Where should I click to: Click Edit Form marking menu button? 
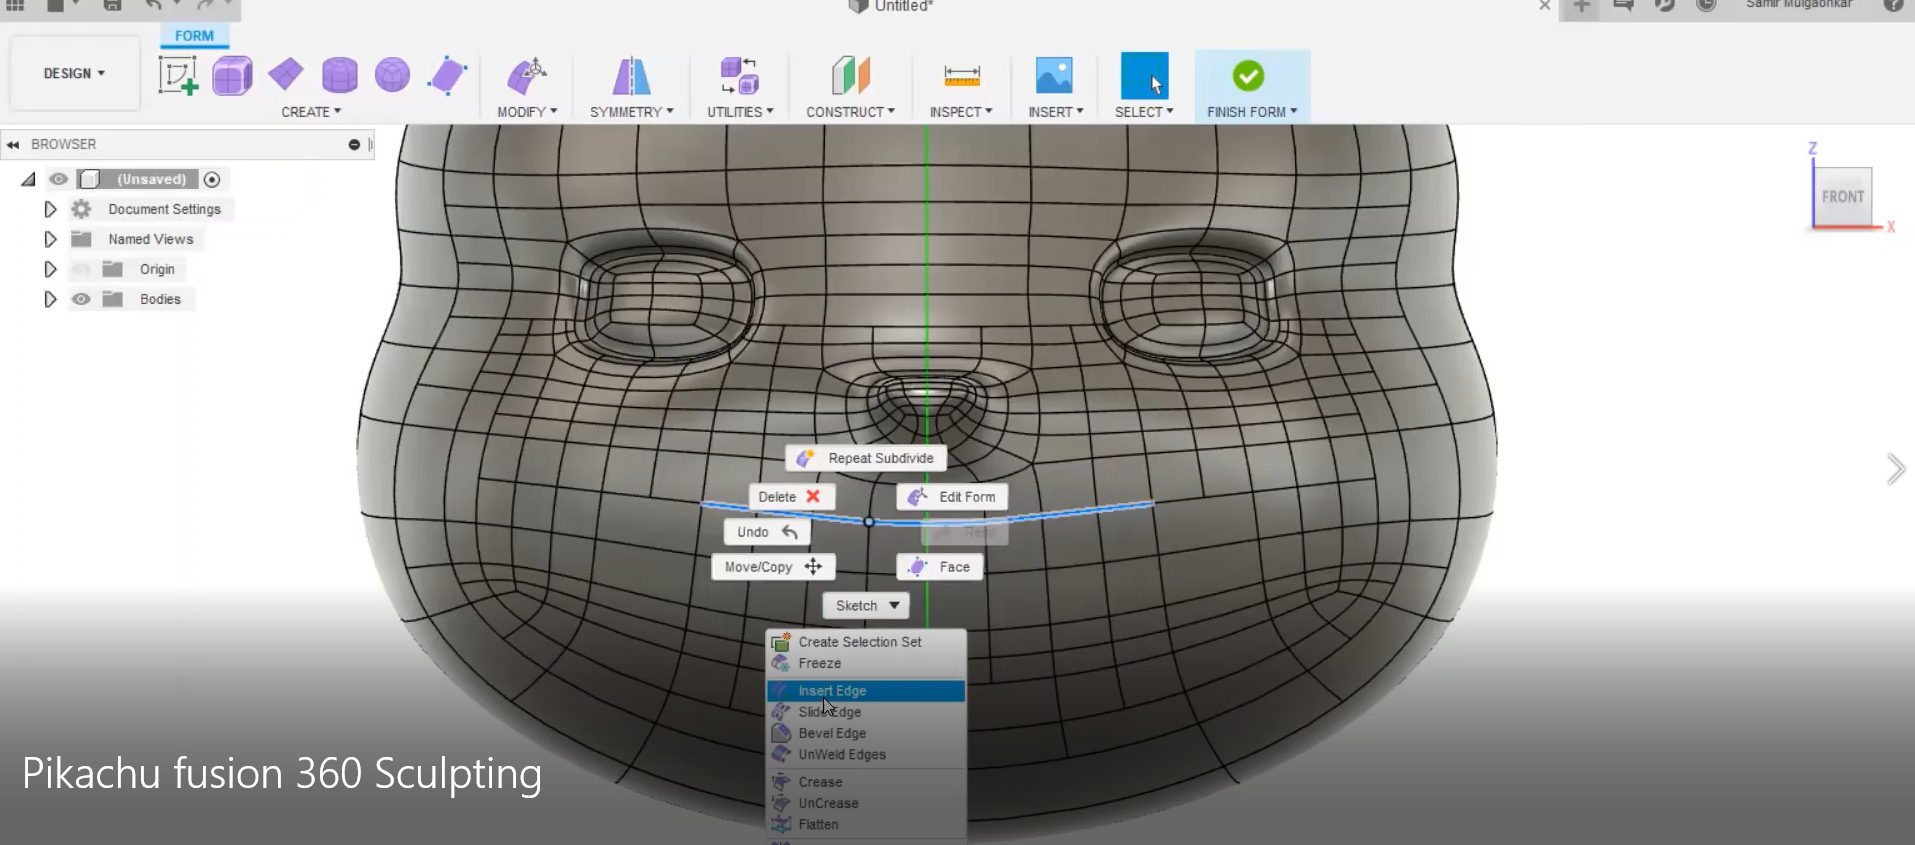(x=952, y=497)
